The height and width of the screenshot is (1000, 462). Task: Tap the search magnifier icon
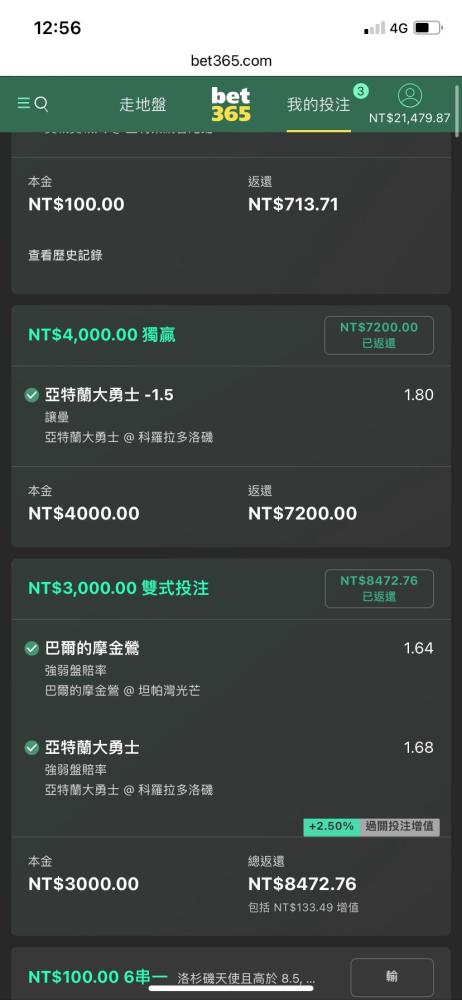tap(41, 104)
